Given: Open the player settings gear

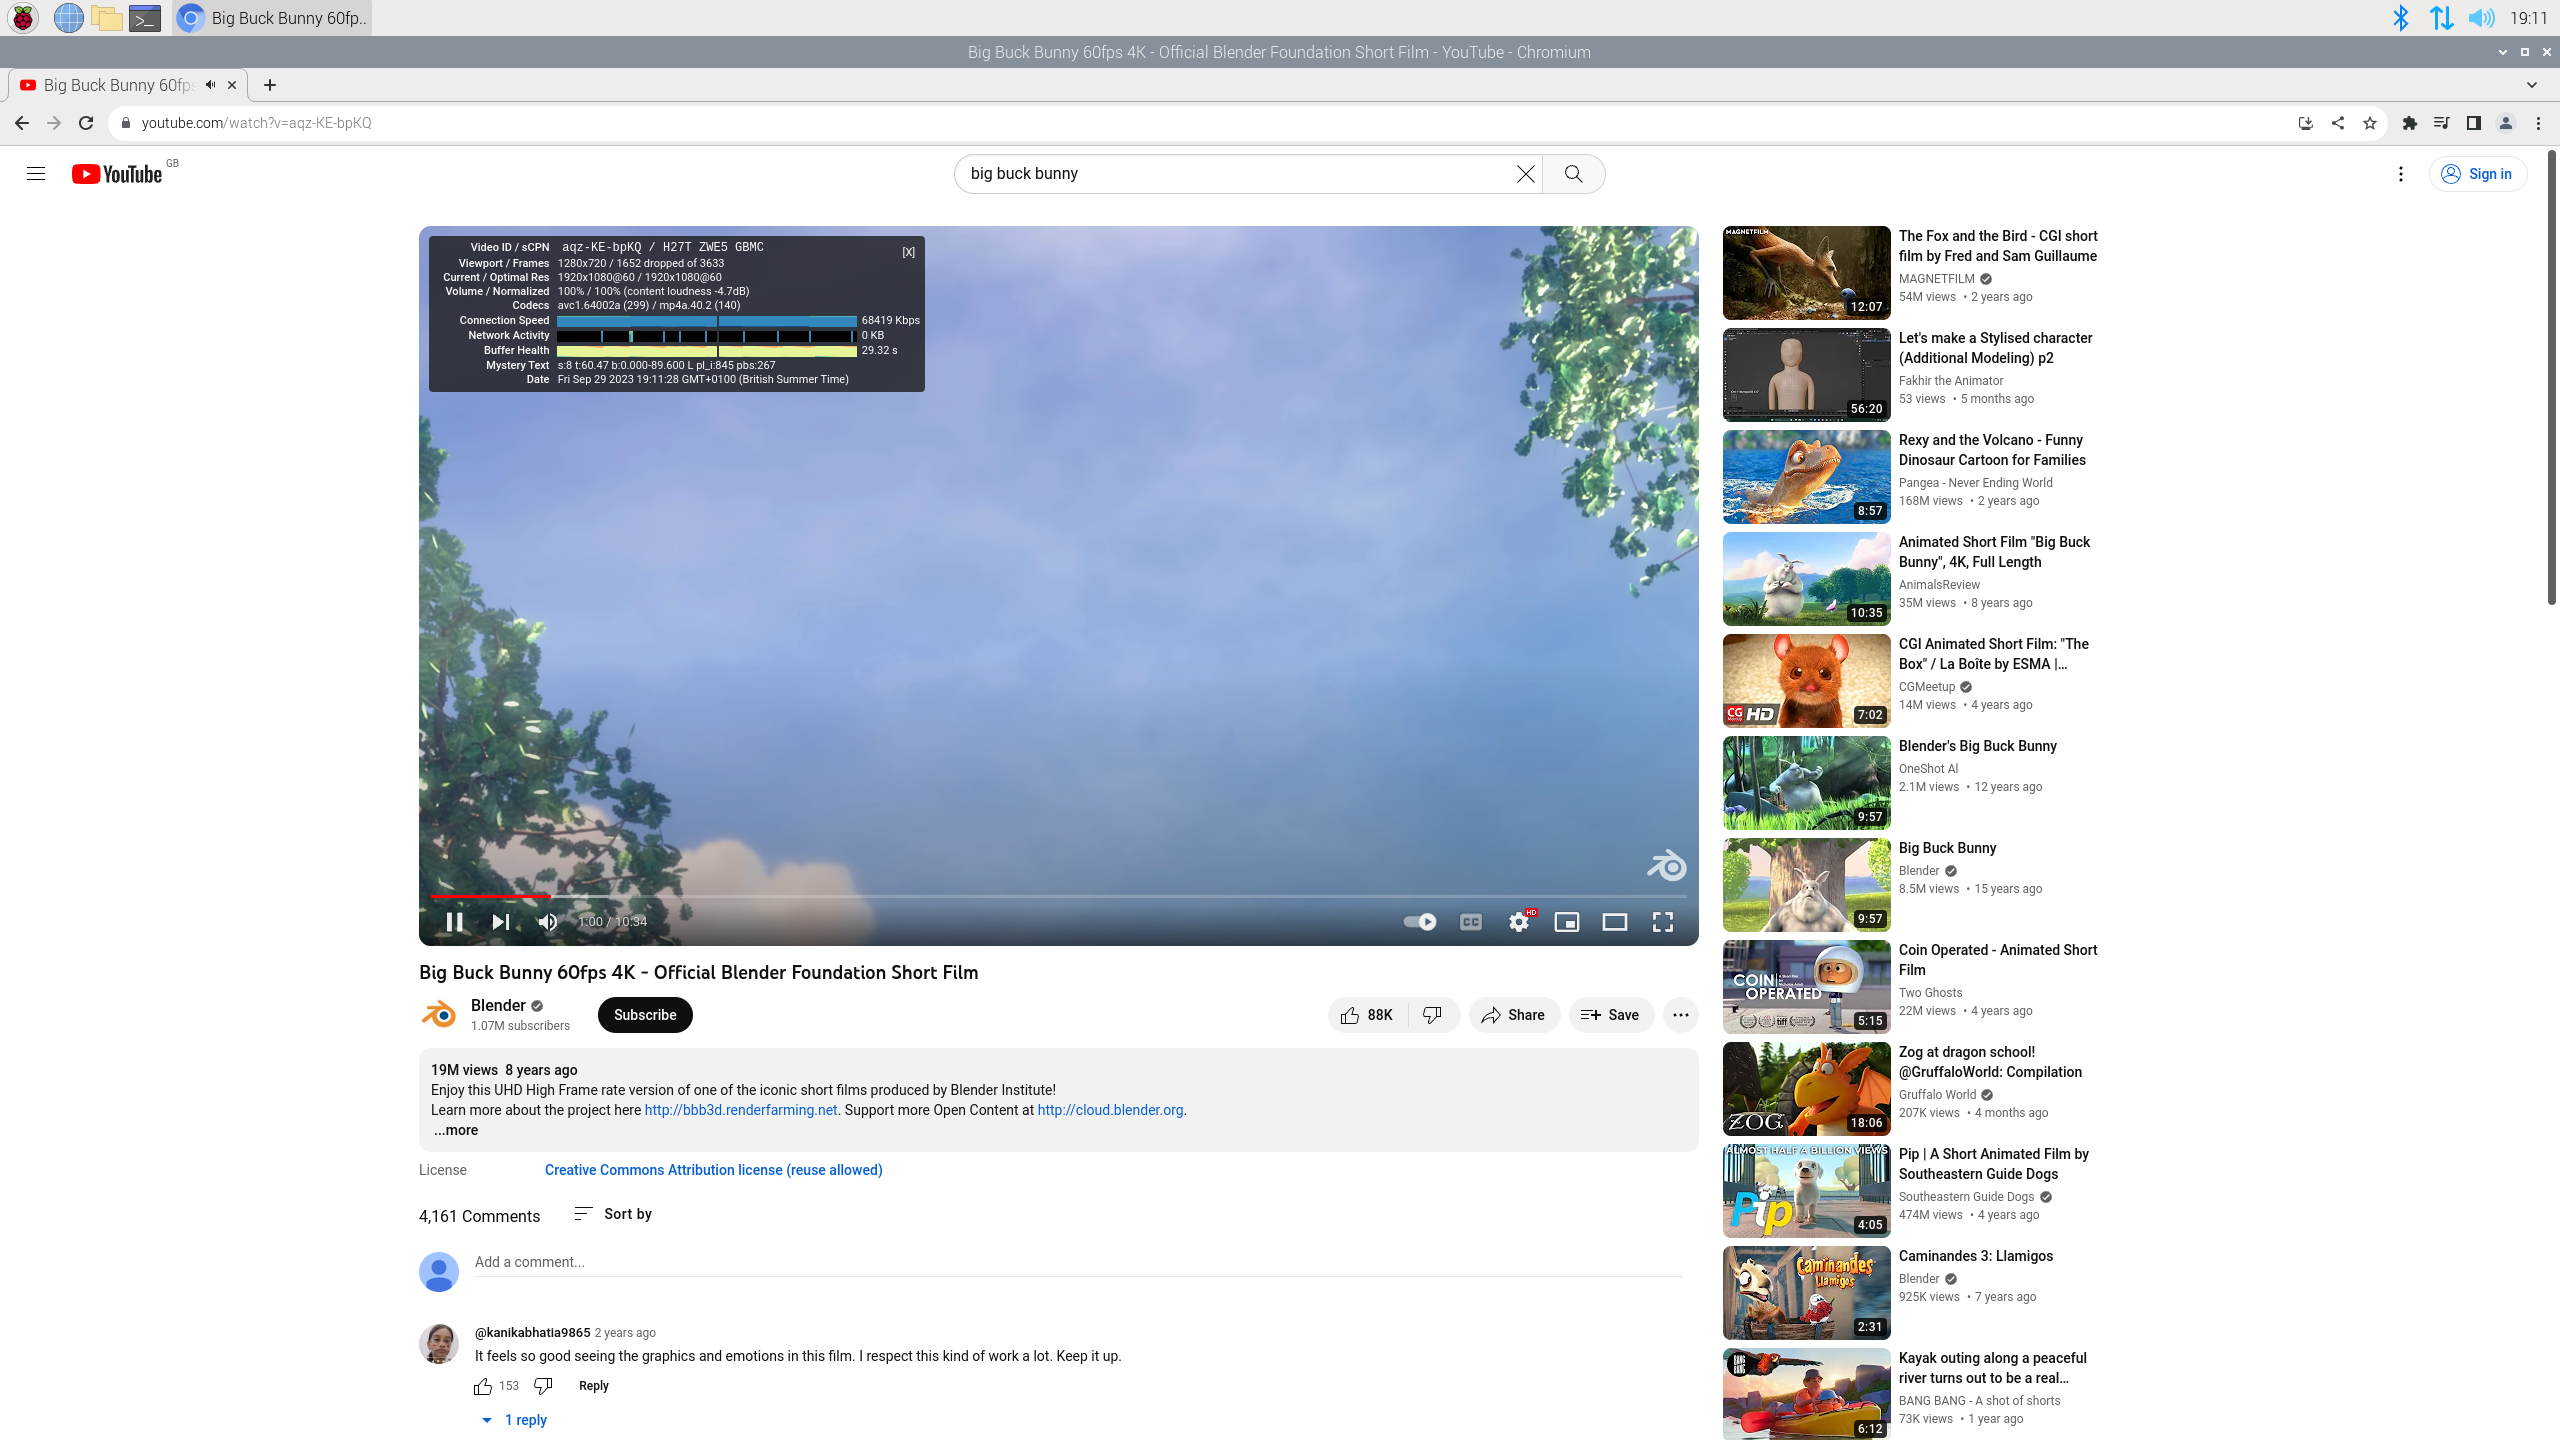Looking at the screenshot, I should pyautogui.click(x=1518, y=922).
